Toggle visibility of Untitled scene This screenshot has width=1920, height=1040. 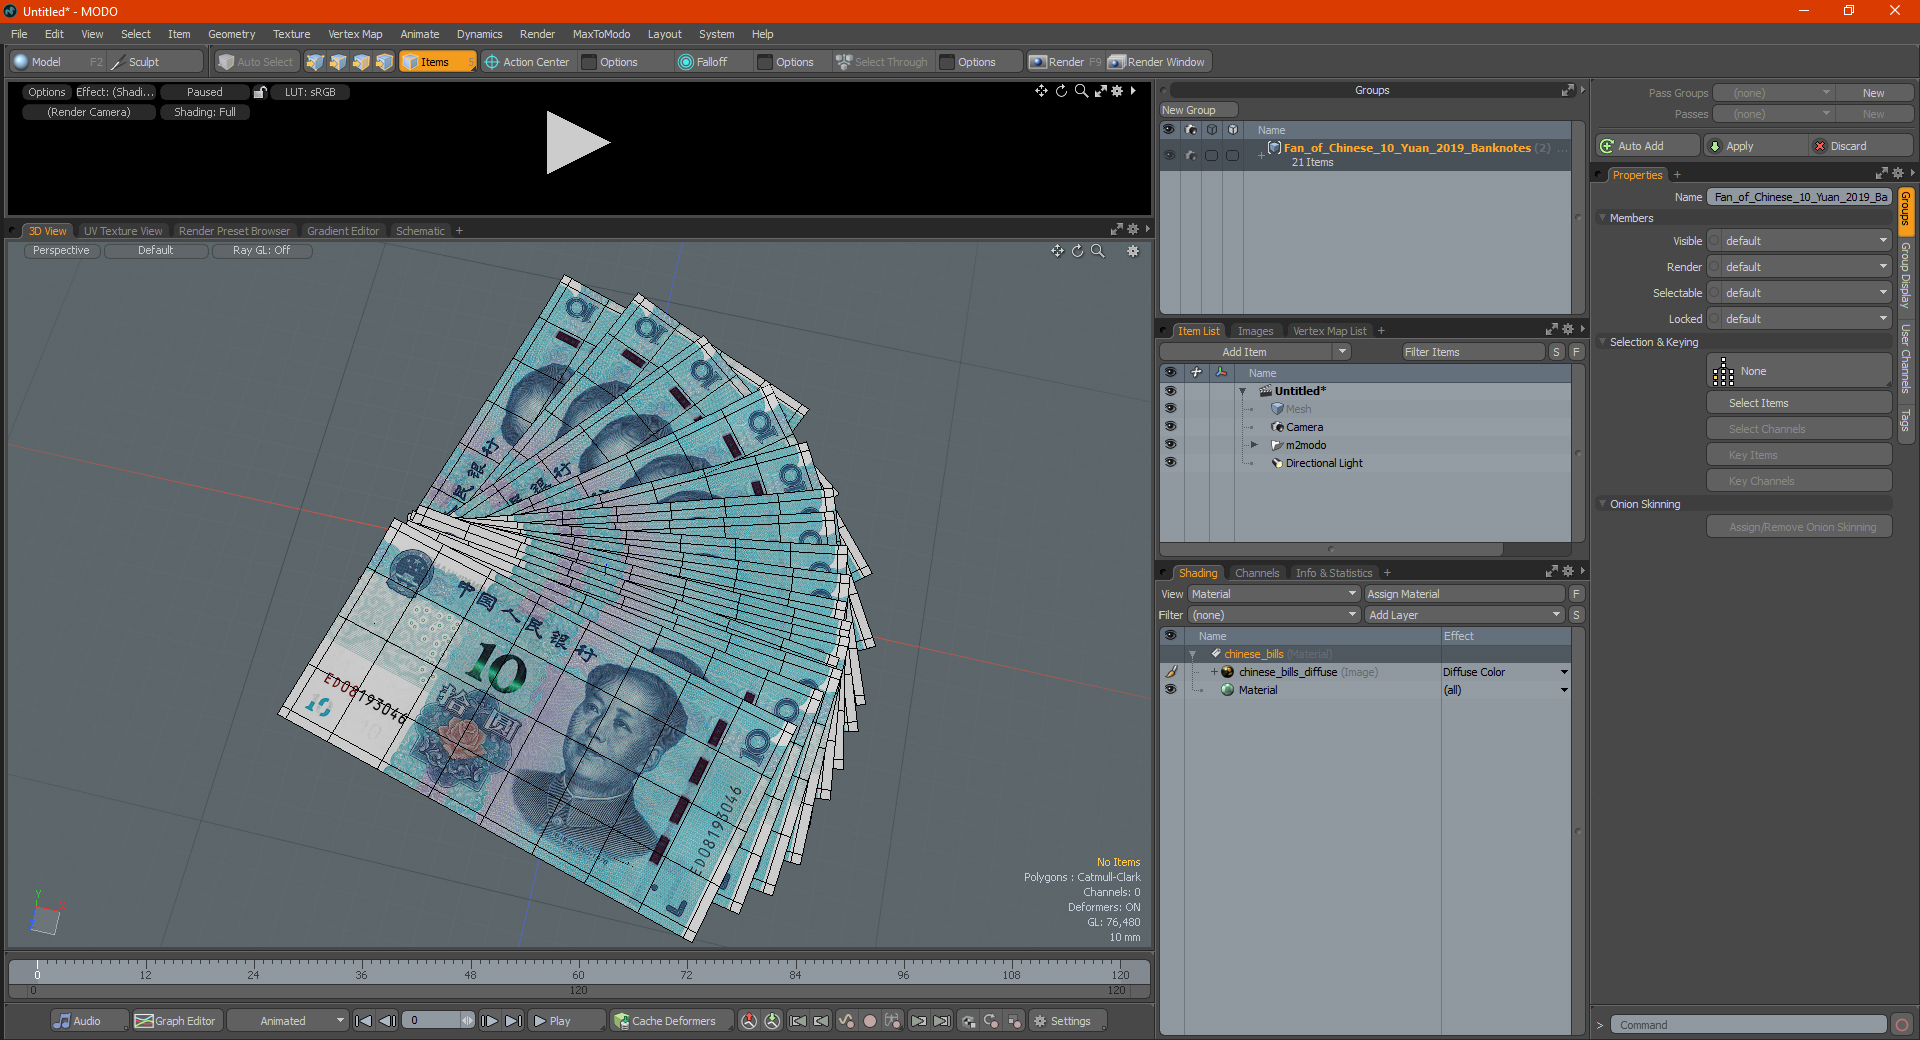[x=1170, y=390]
